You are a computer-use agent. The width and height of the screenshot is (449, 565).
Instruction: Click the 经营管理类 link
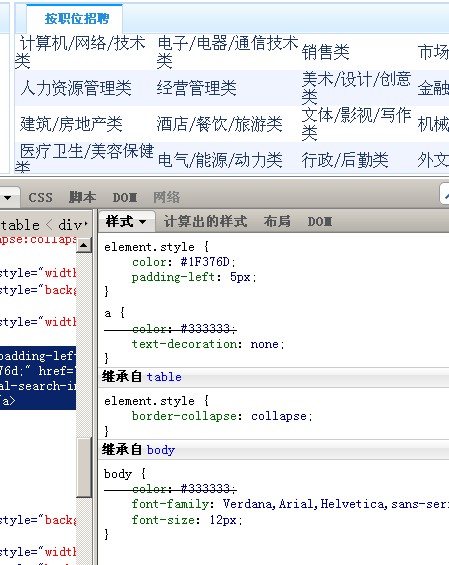196,88
